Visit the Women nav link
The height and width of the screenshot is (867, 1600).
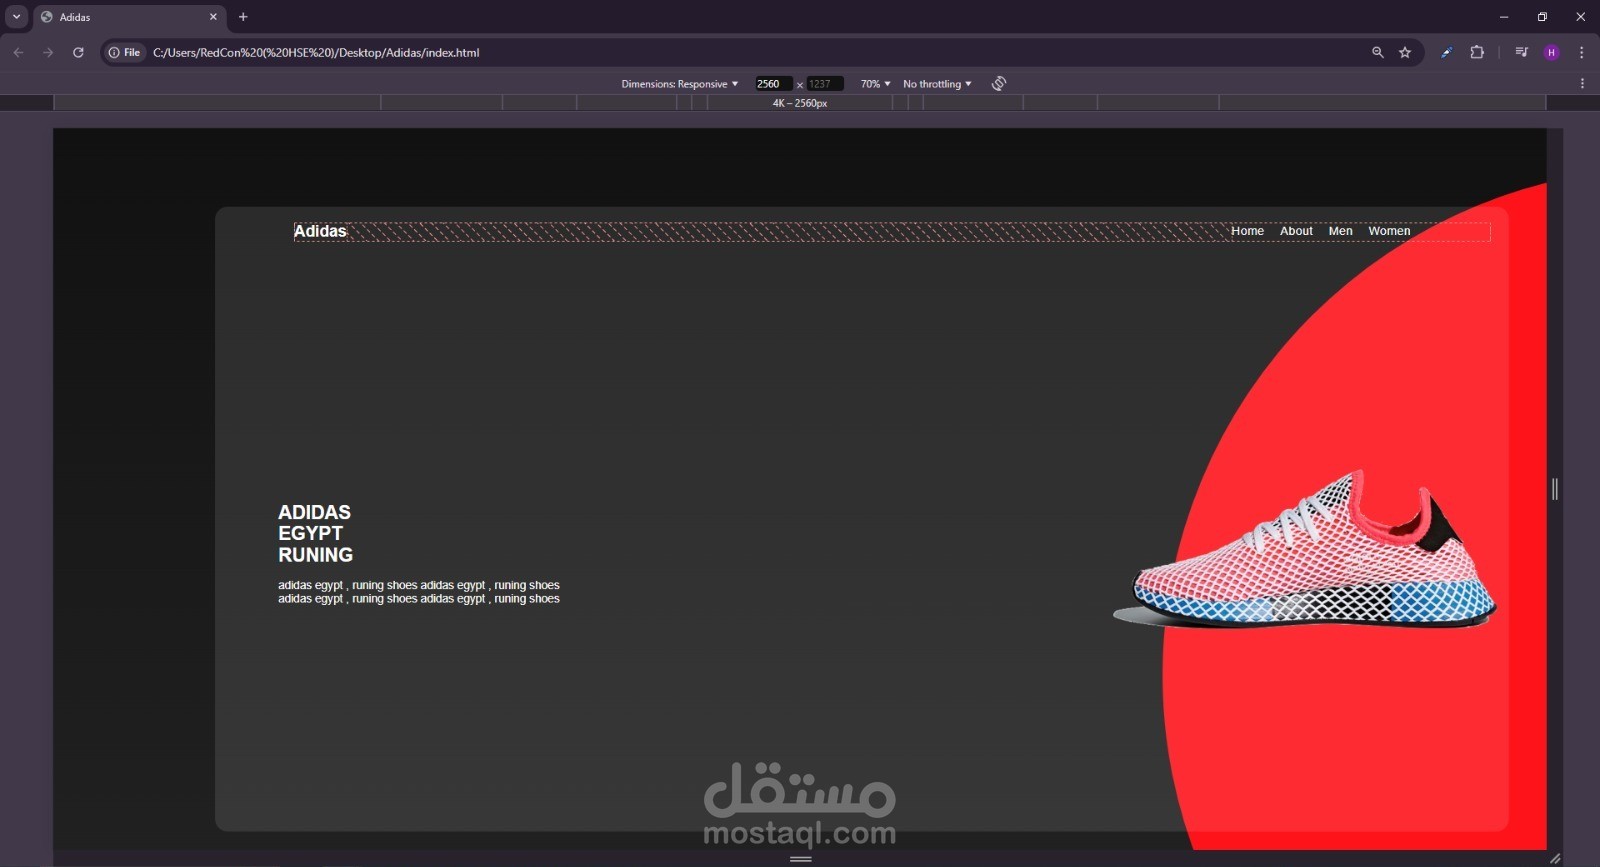[x=1389, y=231]
